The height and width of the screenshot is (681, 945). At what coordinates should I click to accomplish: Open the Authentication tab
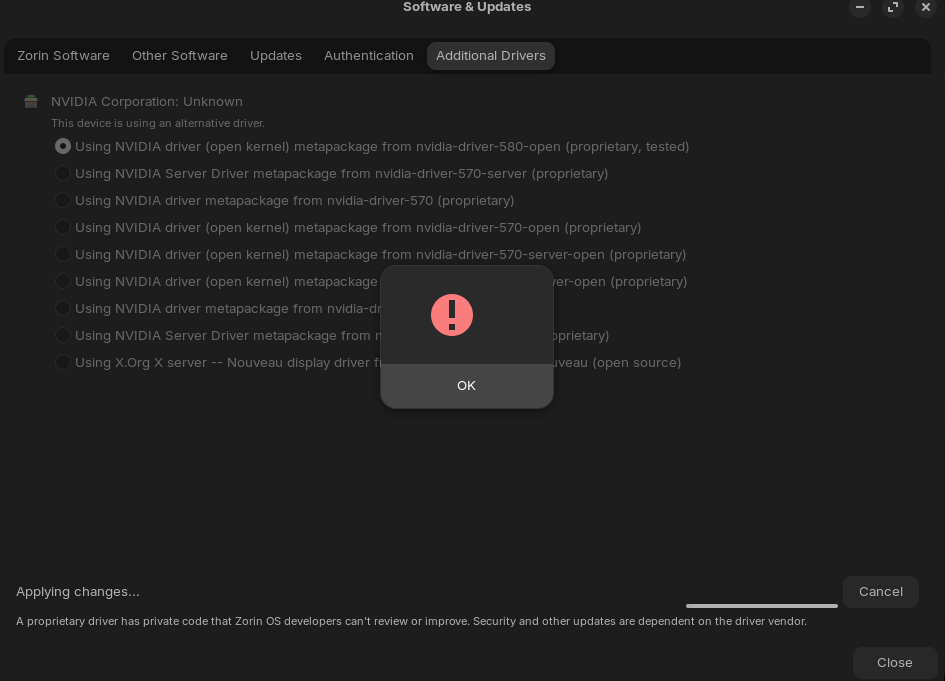[369, 56]
